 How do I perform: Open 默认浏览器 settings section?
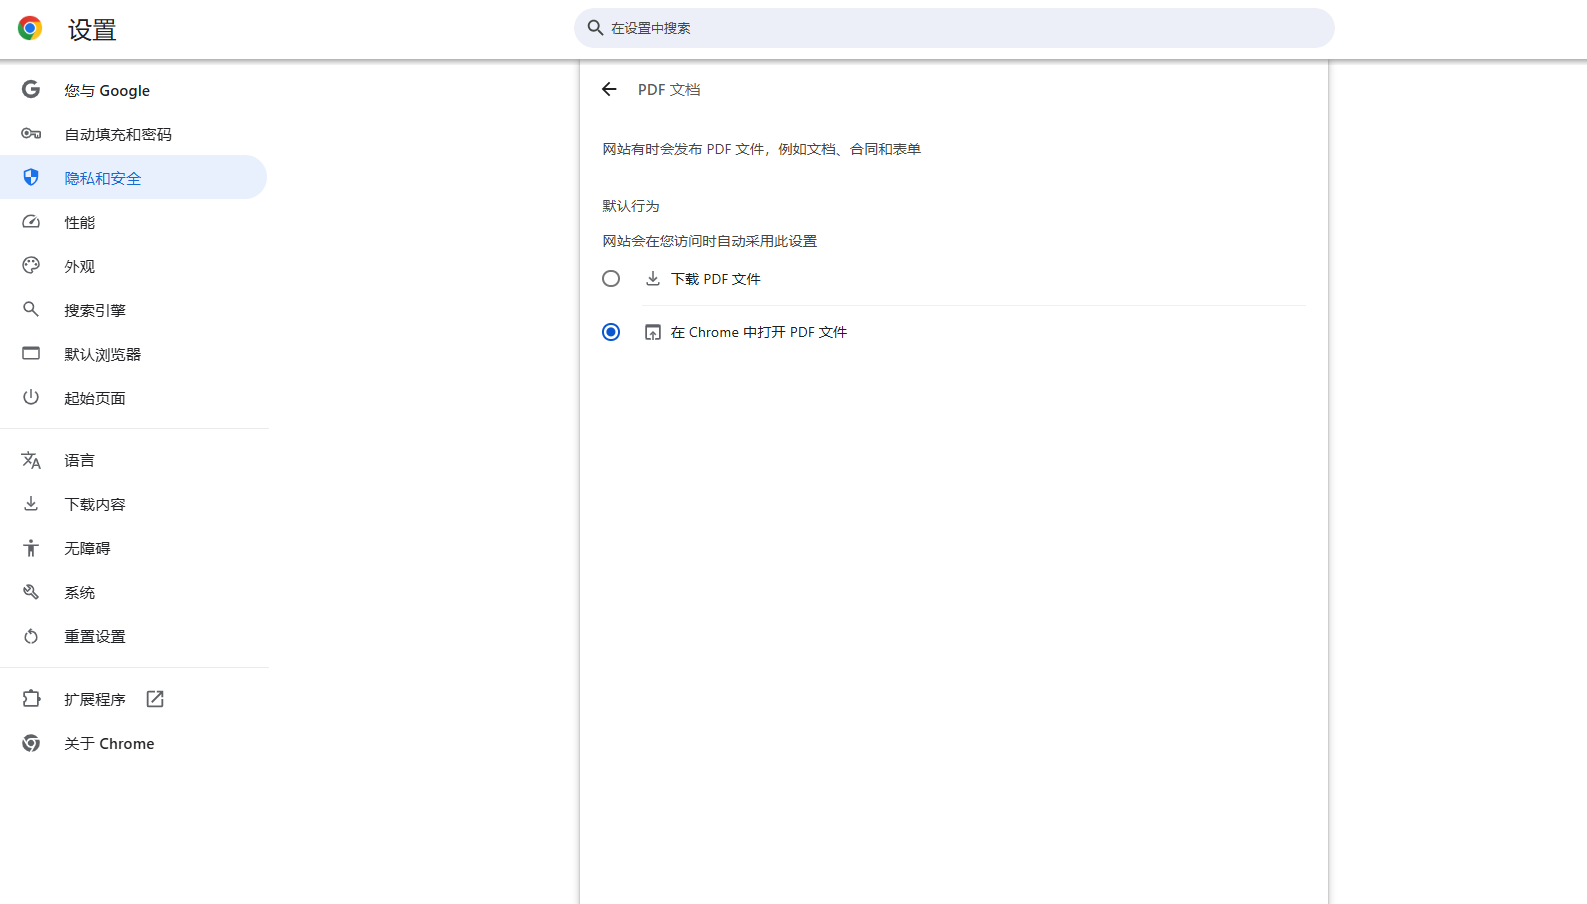click(x=133, y=354)
